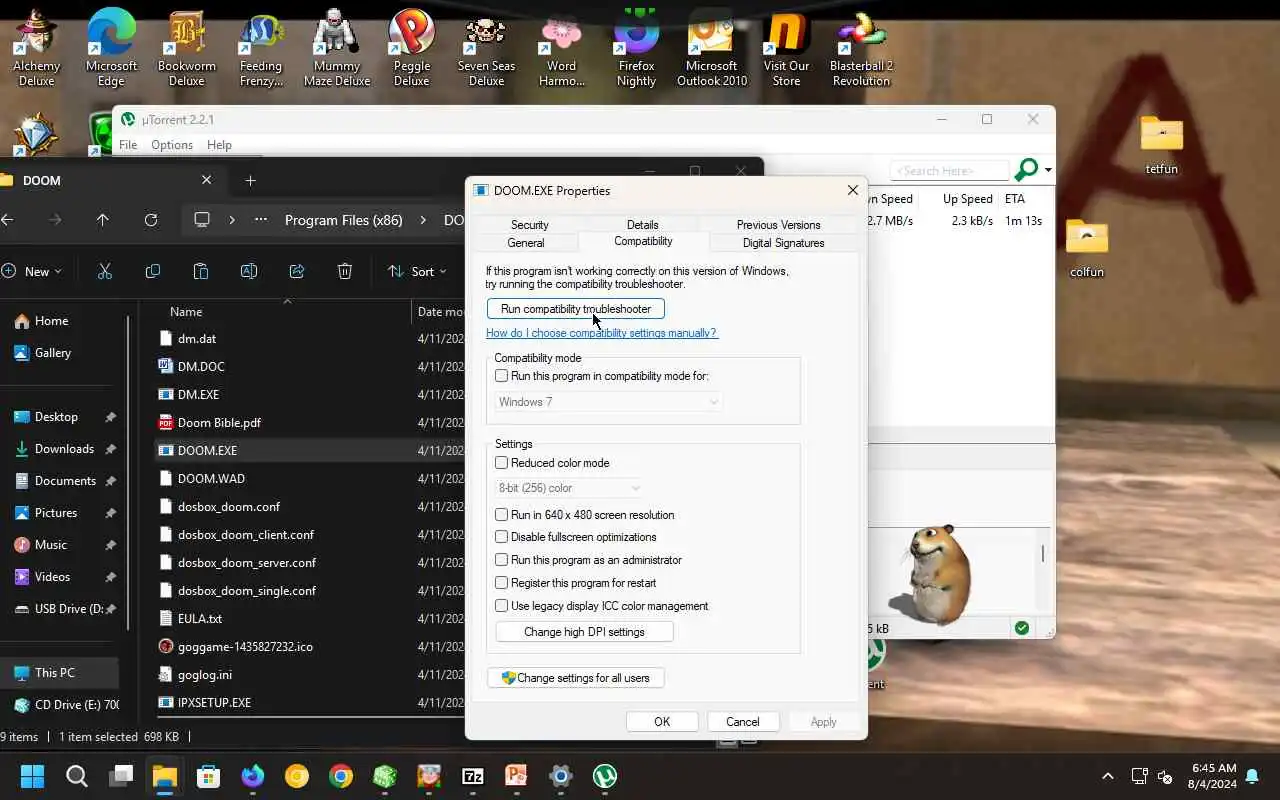Click uTorrent search input field
Image resolution: width=1280 pixels, height=800 pixels.
coord(950,170)
